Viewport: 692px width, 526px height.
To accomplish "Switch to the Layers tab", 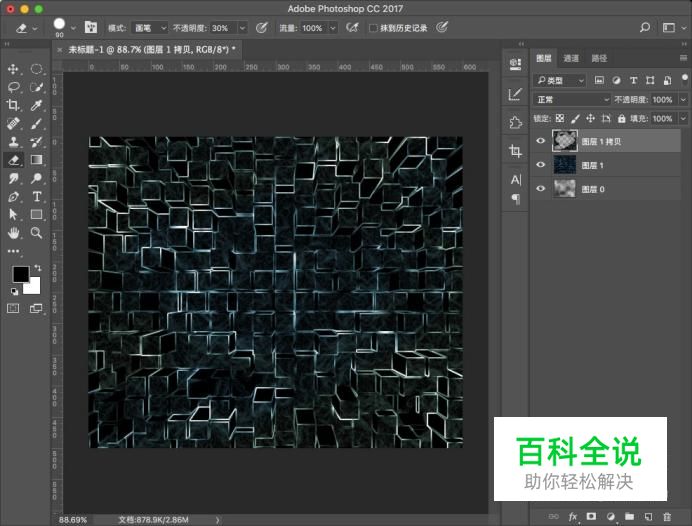I will point(544,58).
